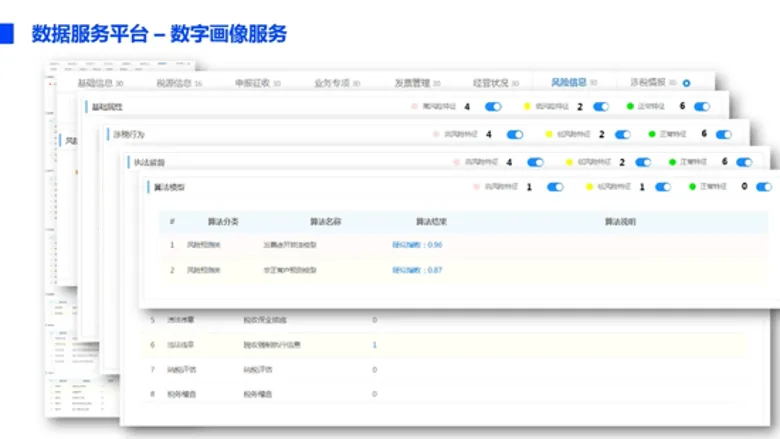Open the 涉税情报 tab
The height and width of the screenshot is (439, 780).
[653, 82]
